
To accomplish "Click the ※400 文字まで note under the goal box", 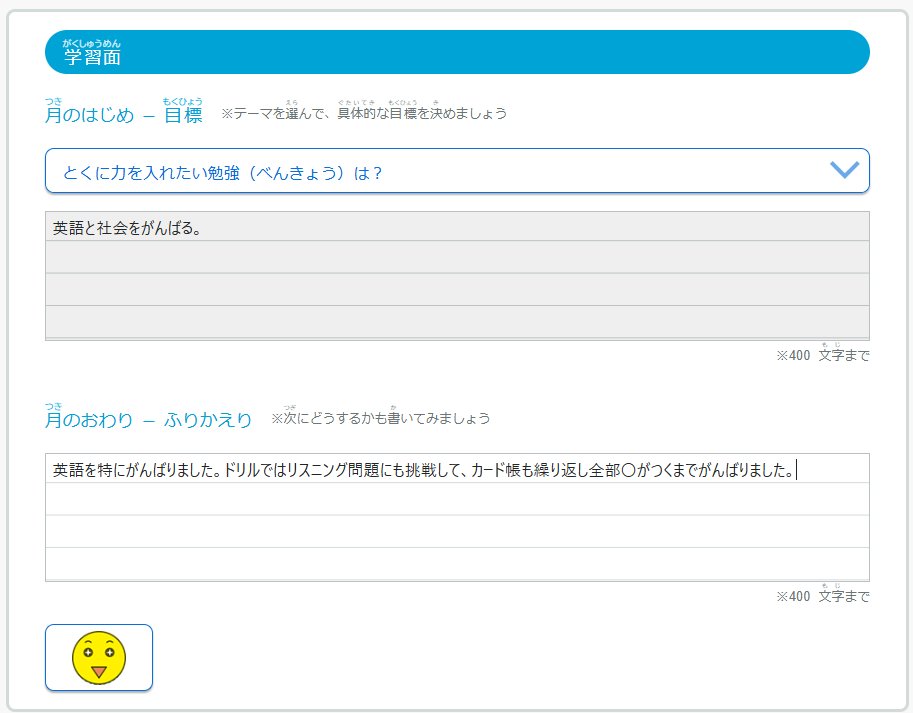I will 822,356.
